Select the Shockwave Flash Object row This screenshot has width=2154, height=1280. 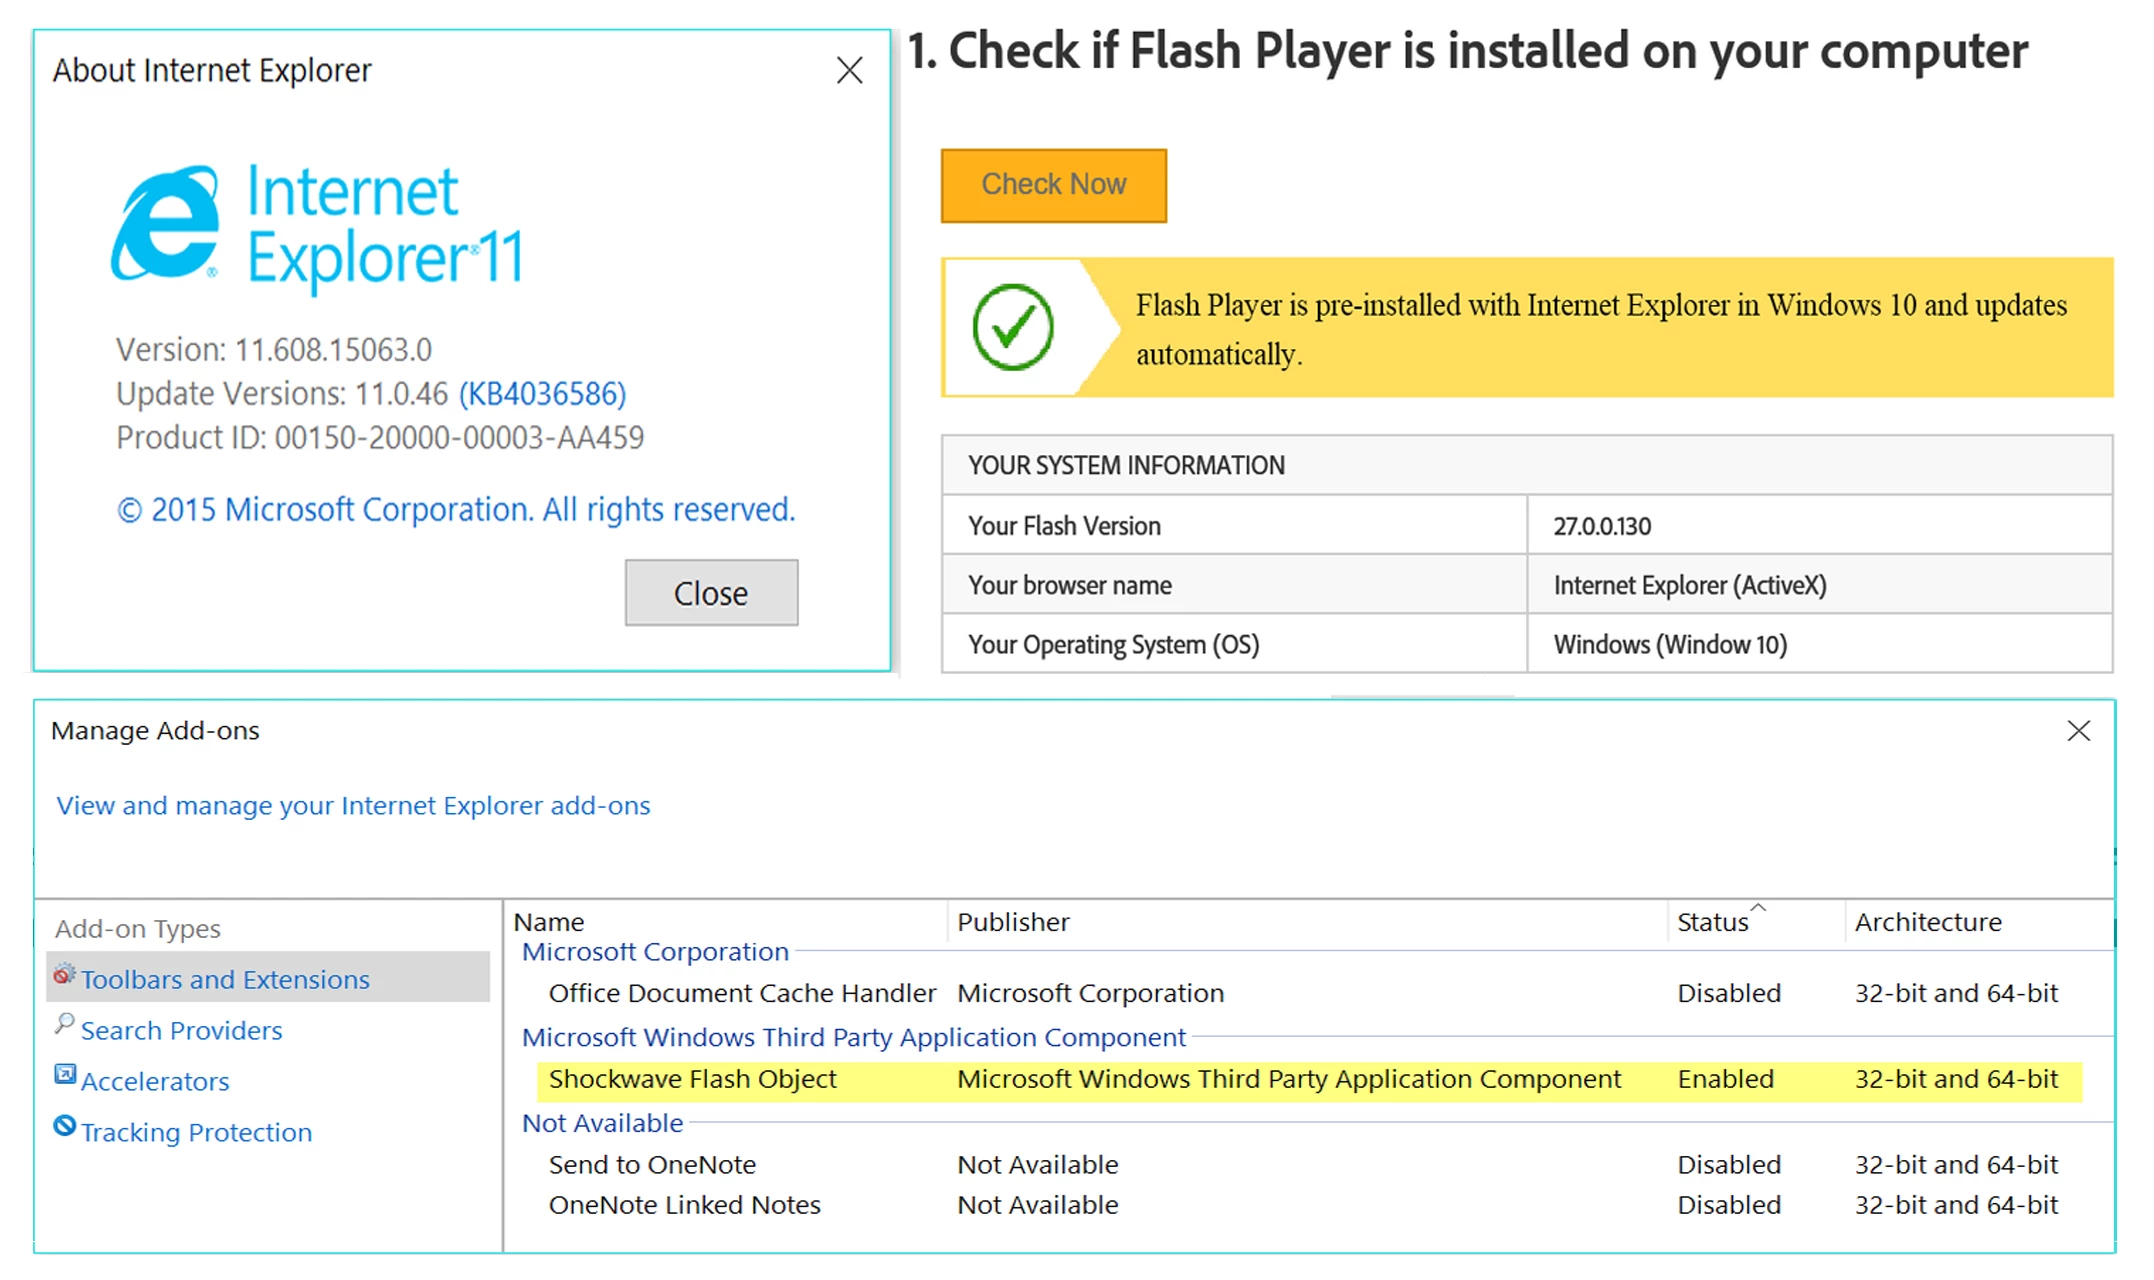pyautogui.click(x=692, y=1079)
